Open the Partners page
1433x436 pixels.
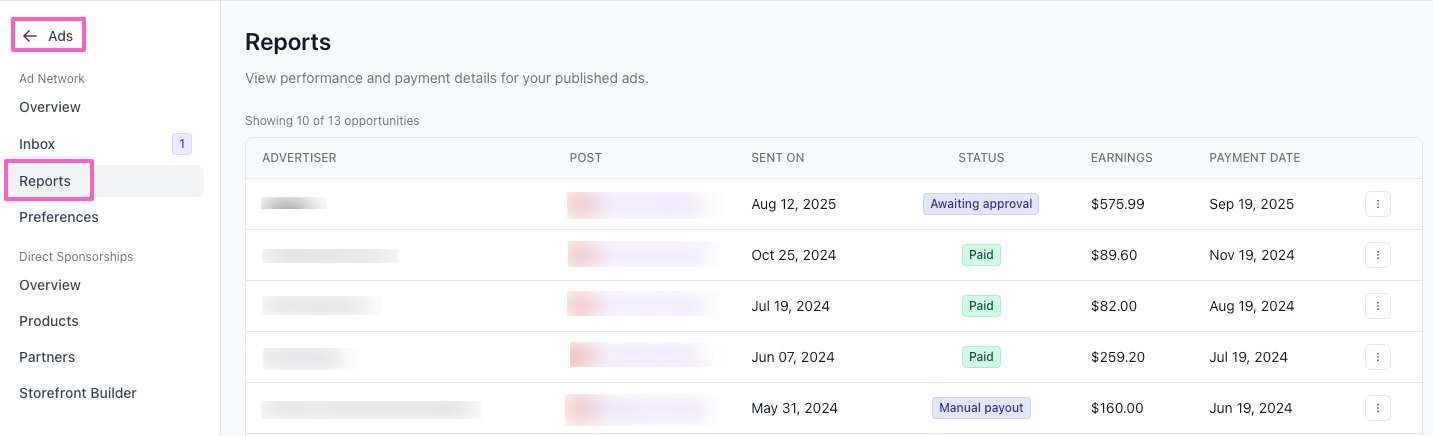pyautogui.click(x=47, y=357)
